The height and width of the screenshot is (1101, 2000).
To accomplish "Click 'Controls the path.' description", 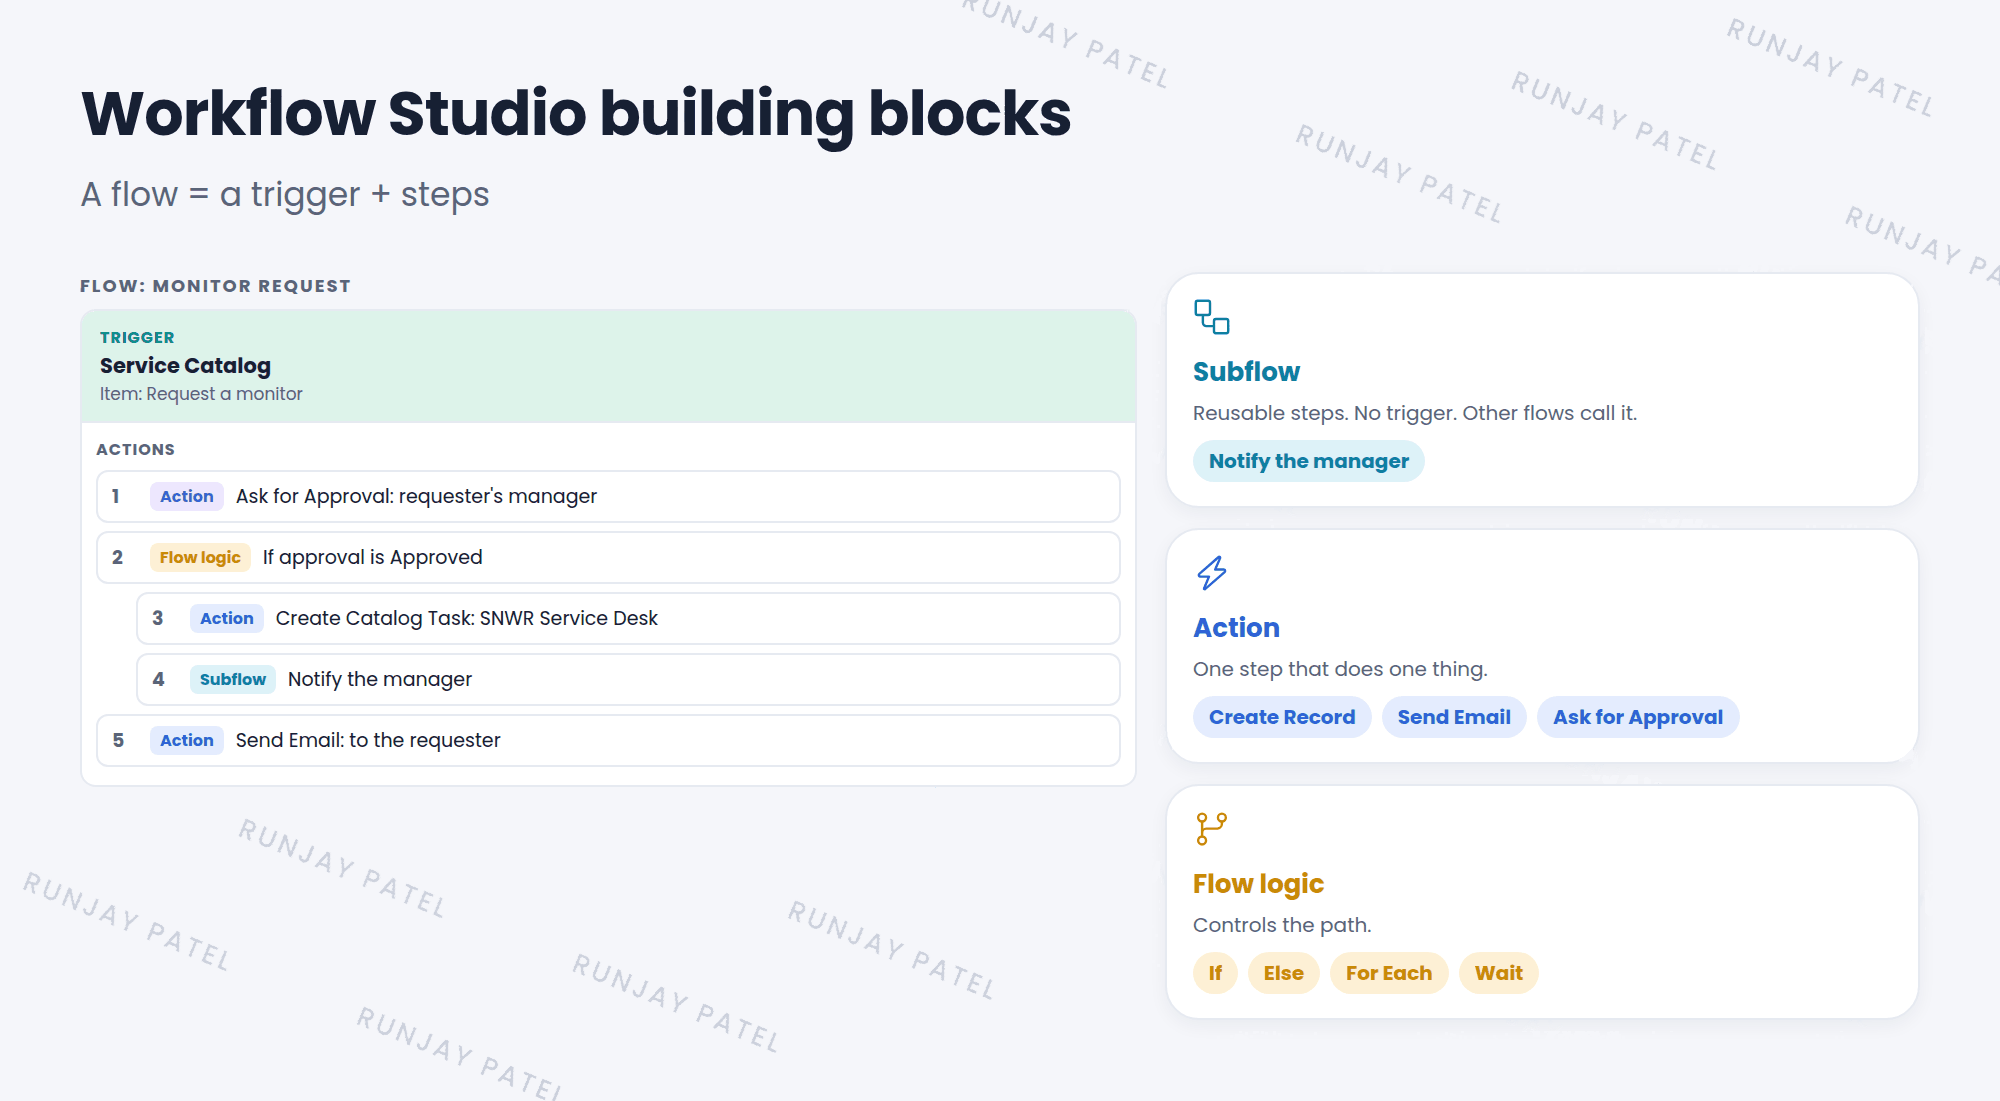I will [1282, 925].
